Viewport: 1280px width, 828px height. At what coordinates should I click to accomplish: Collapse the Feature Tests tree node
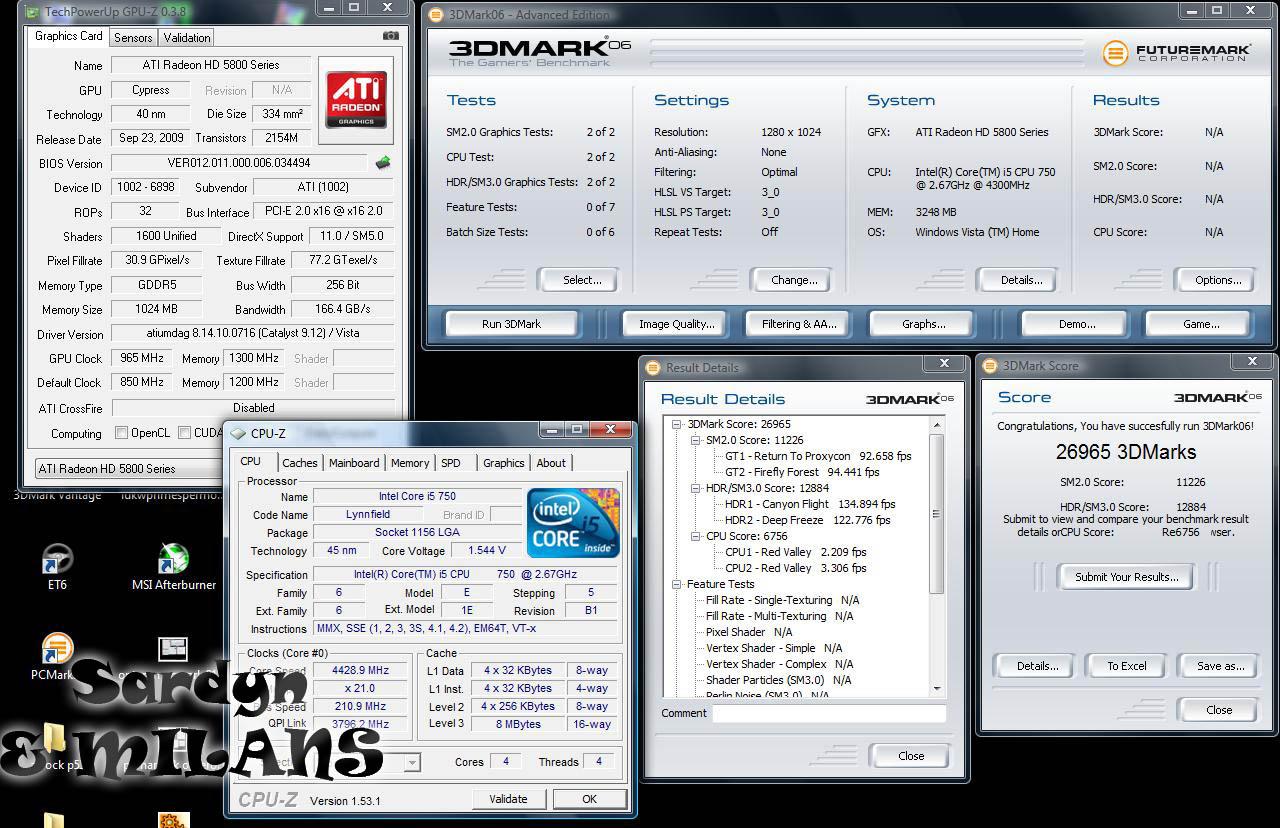point(676,584)
